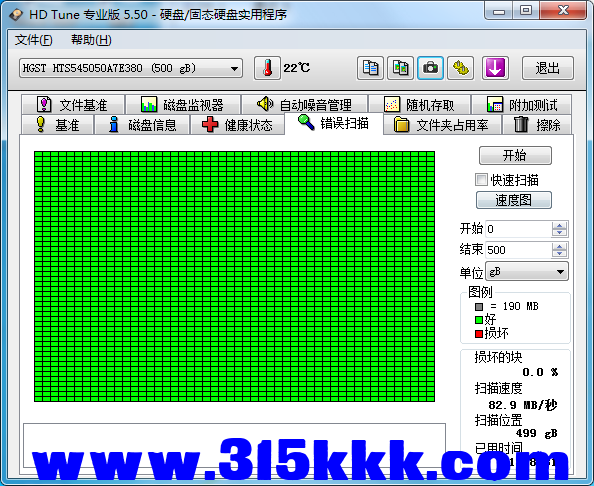
Task: Click the 退出 exit button
Action: [x=548, y=68]
